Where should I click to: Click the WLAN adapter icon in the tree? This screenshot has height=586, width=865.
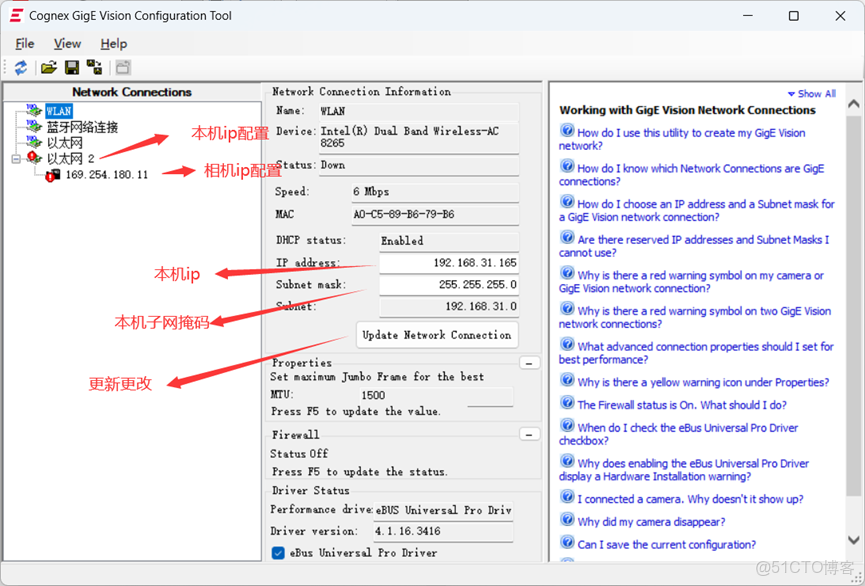pyautogui.click(x=33, y=110)
